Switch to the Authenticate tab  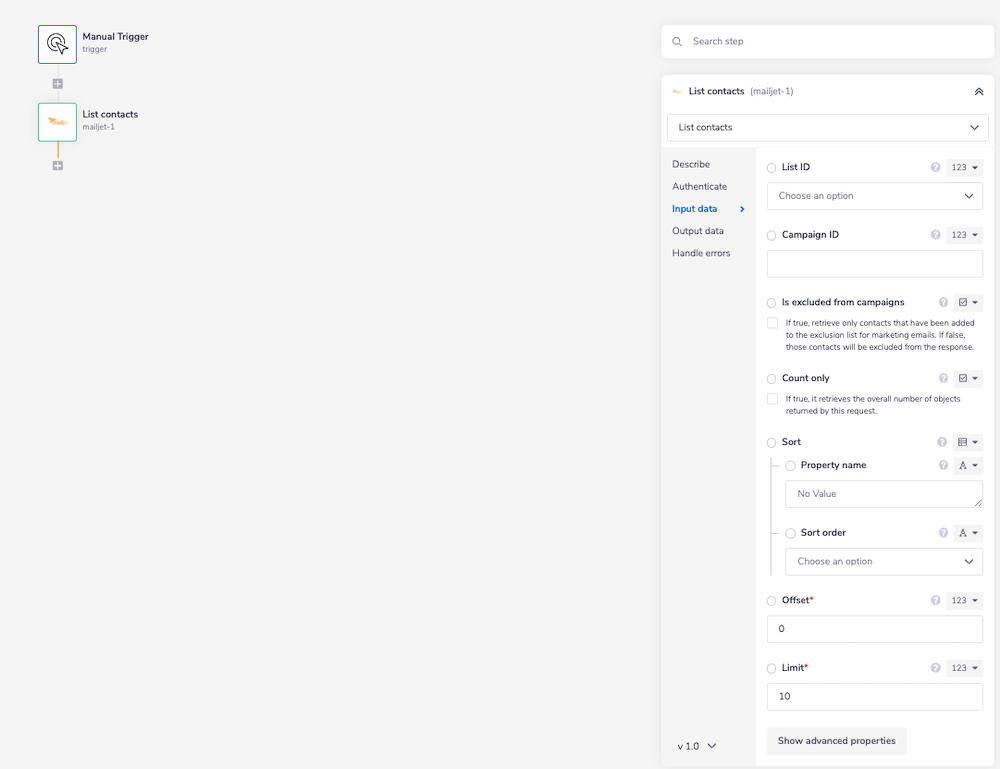[699, 187]
